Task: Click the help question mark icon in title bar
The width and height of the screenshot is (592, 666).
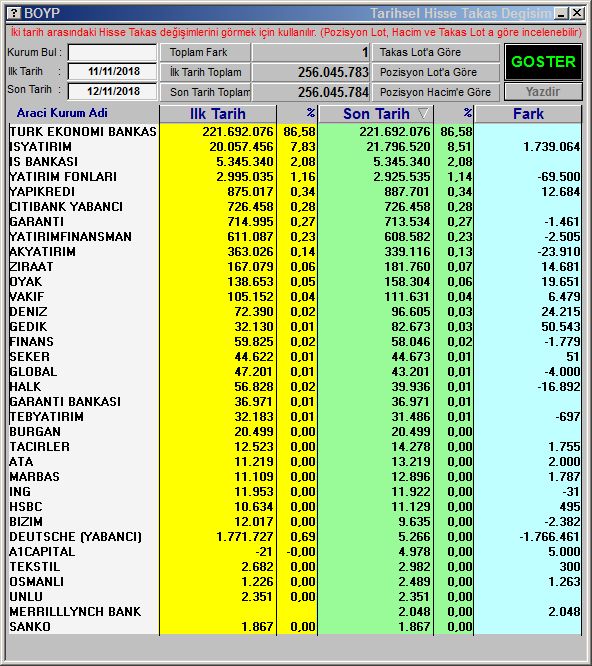Action: coord(14,13)
